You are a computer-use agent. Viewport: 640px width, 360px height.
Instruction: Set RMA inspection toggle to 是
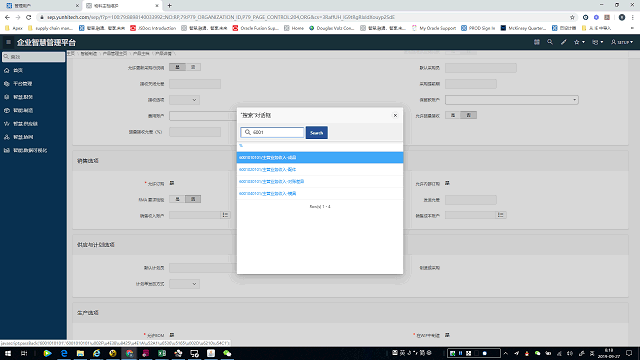point(177,199)
